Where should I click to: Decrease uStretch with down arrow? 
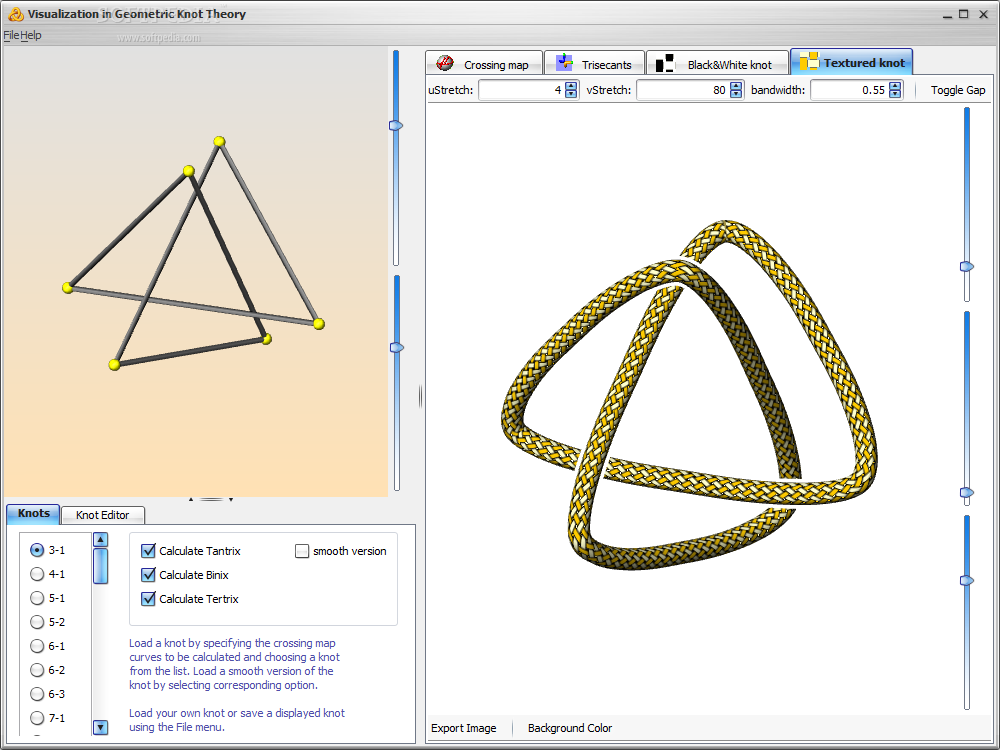point(571,94)
